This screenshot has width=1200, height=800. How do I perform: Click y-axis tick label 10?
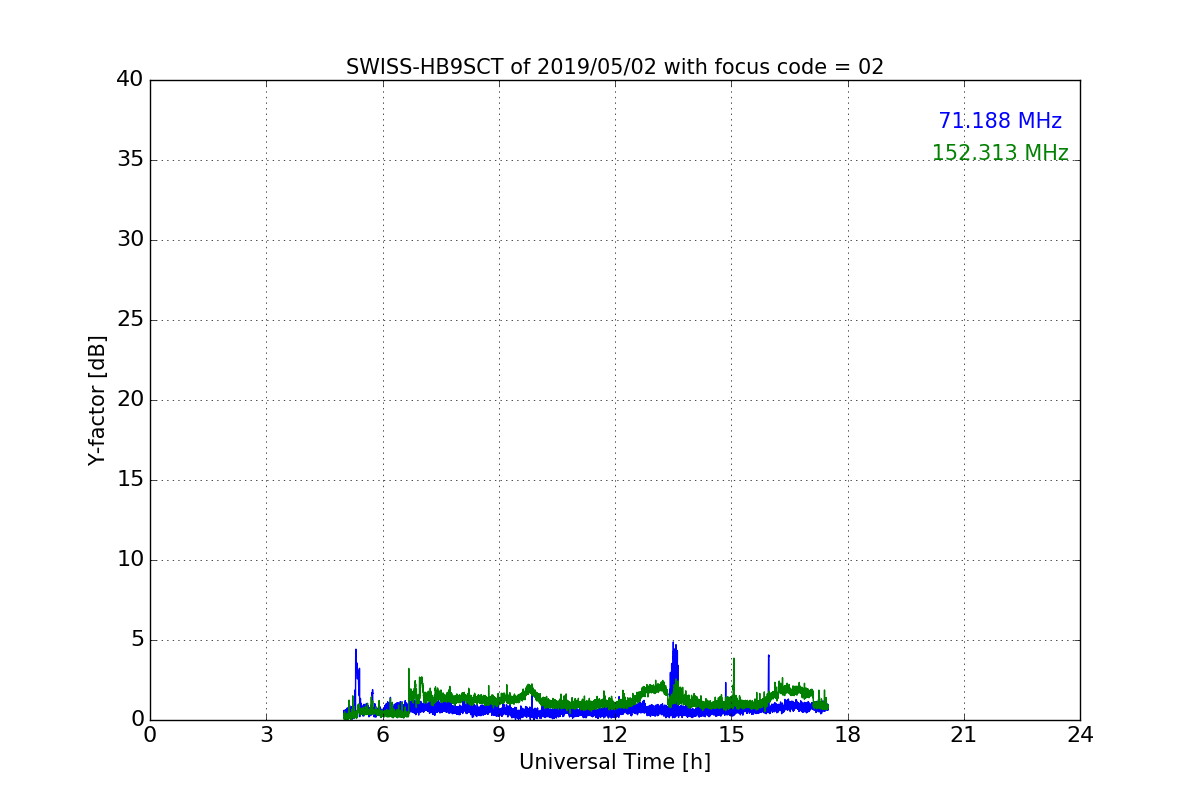pos(130,560)
